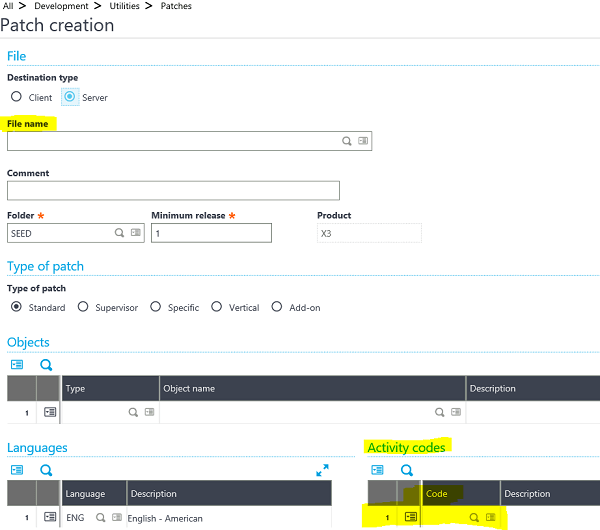
Task: Open the File name selection list icon
Action: pos(363,141)
